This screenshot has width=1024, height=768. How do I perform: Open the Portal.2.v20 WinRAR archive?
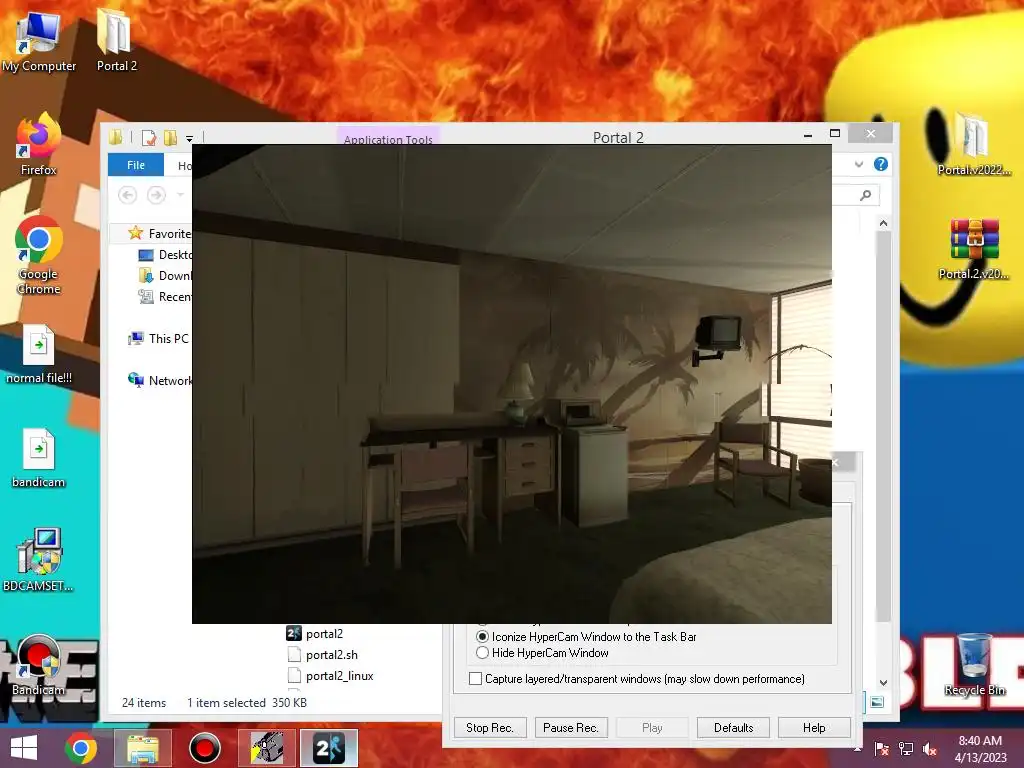[x=974, y=249]
